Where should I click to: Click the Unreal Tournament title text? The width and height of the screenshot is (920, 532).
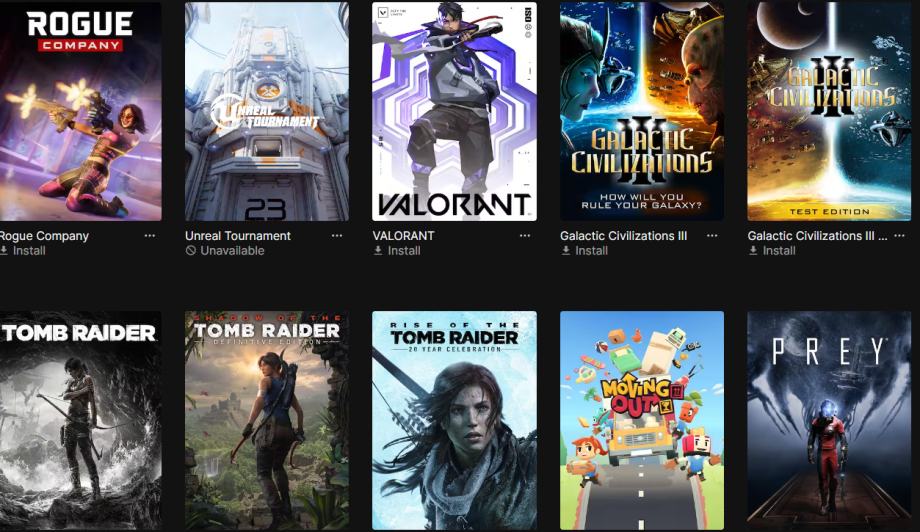pos(238,236)
